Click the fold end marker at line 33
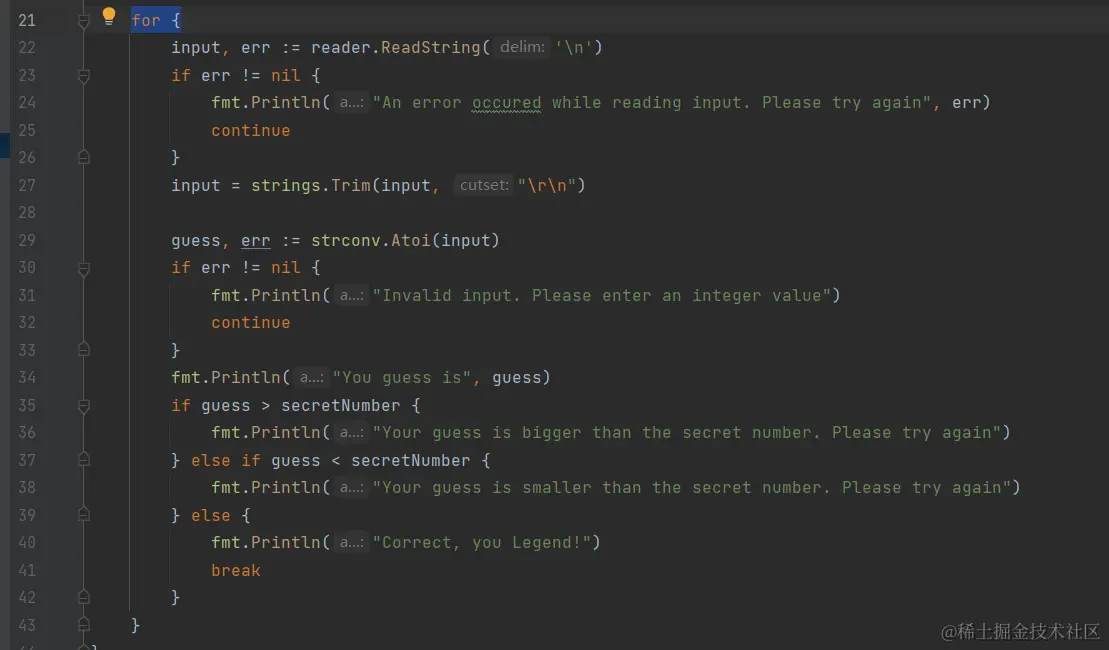Image resolution: width=1109 pixels, height=650 pixels. pyautogui.click(x=83, y=349)
